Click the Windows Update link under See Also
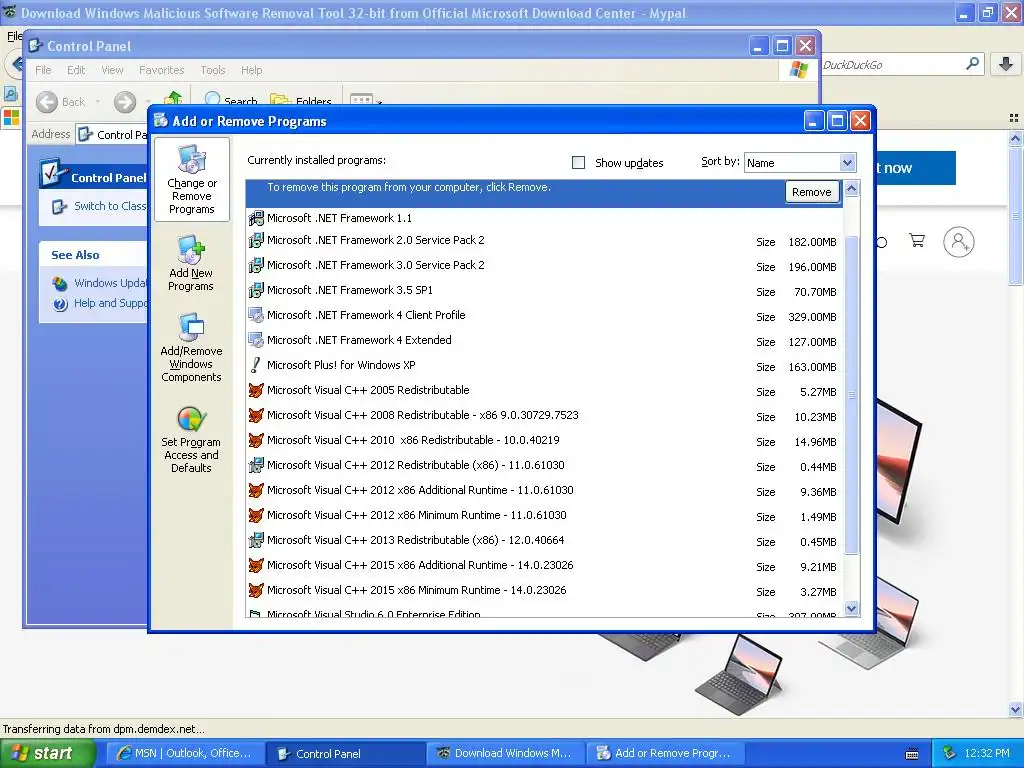This screenshot has width=1024, height=768. [110, 283]
